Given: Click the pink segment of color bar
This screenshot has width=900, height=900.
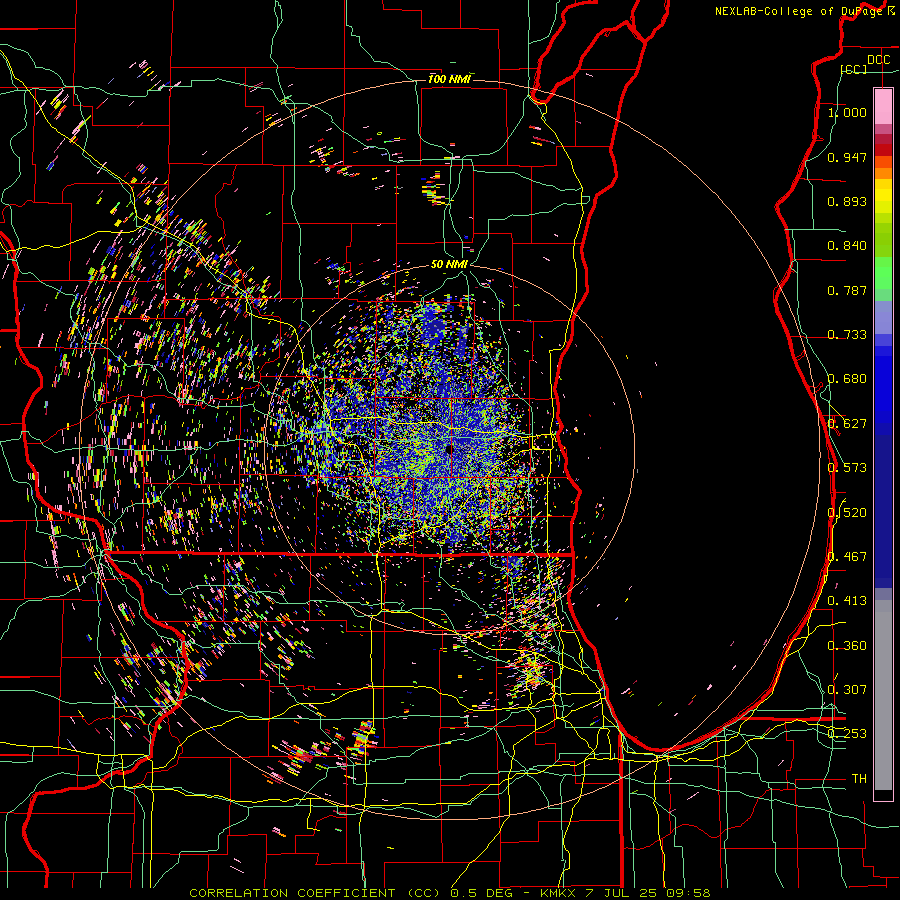Looking at the screenshot, I should tap(883, 106).
